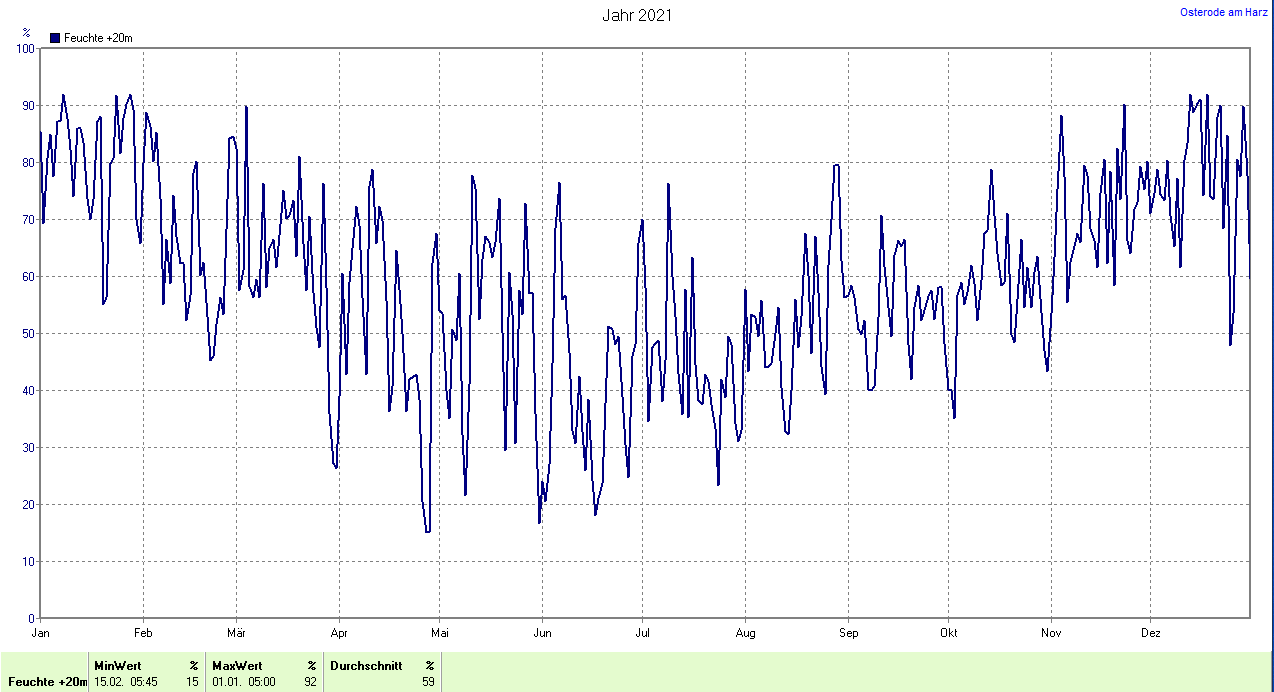Screen dimensions: 1274x692
Task: Open the Osterode am Harz link
Action: (x=1224, y=12)
